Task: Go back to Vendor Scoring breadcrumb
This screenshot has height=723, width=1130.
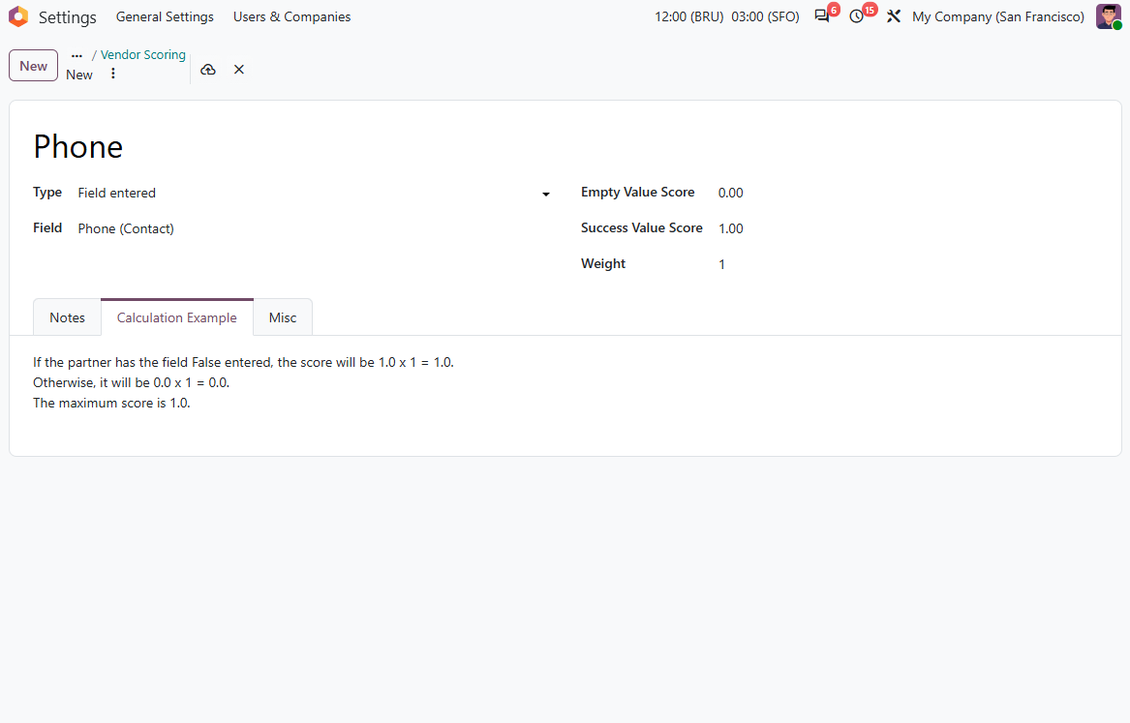Action: coord(143,55)
